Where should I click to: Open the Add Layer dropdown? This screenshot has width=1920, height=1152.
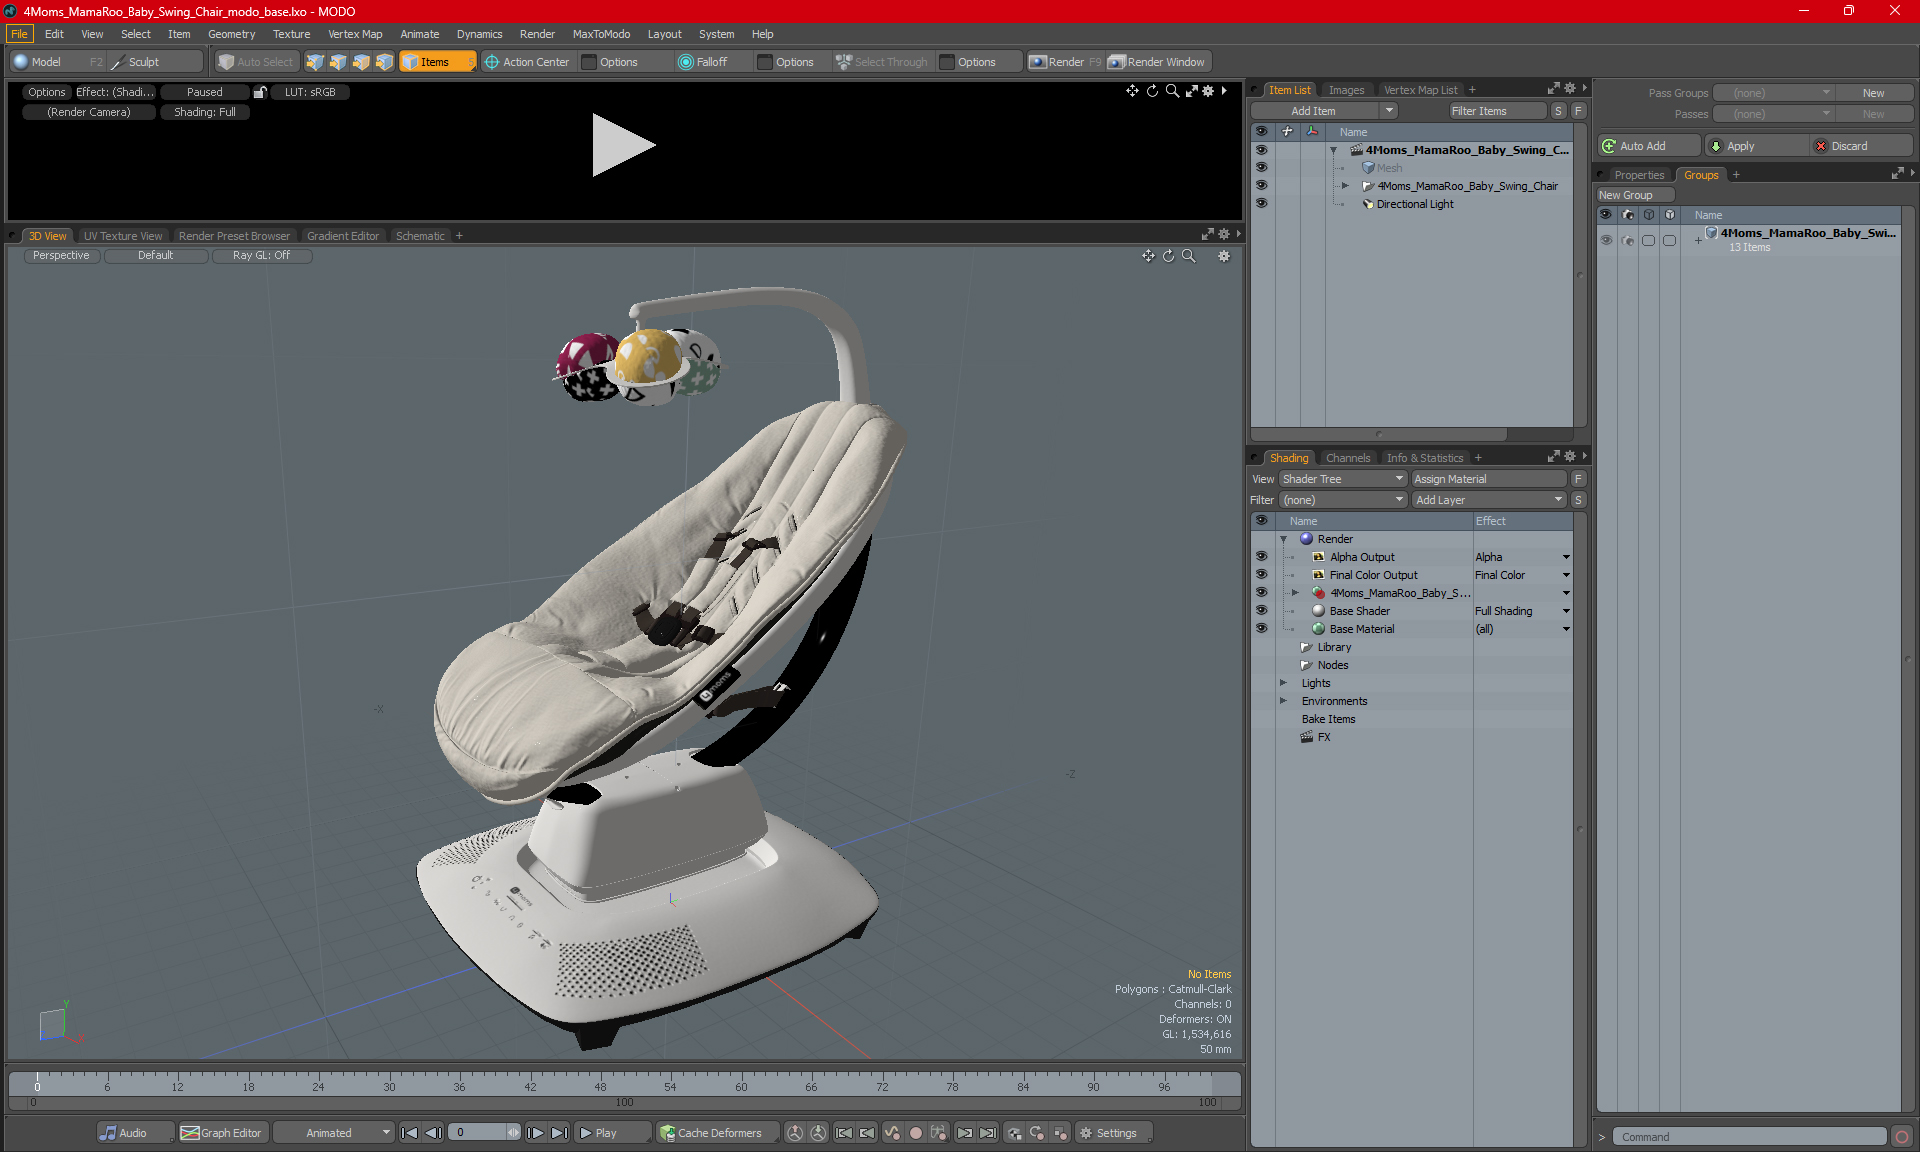1489,500
